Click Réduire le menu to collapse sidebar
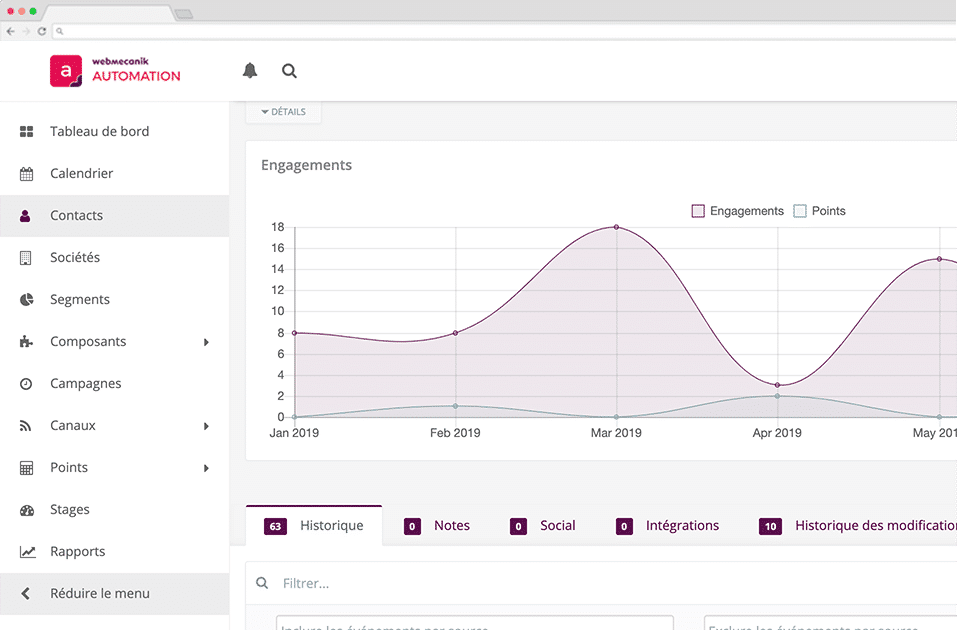This screenshot has width=957, height=630. click(x=100, y=594)
